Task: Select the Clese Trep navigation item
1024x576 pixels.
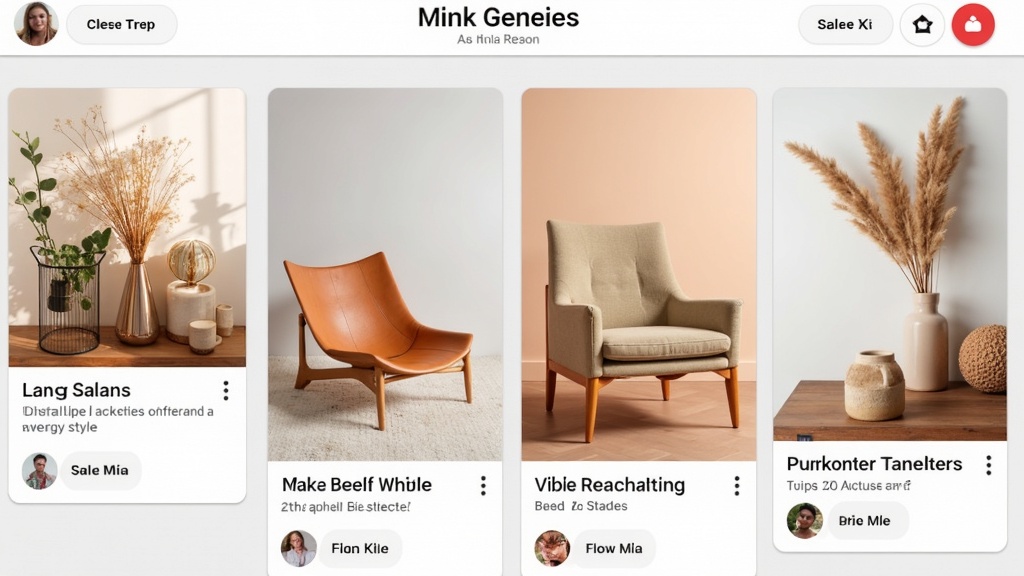Action: (121, 24)
